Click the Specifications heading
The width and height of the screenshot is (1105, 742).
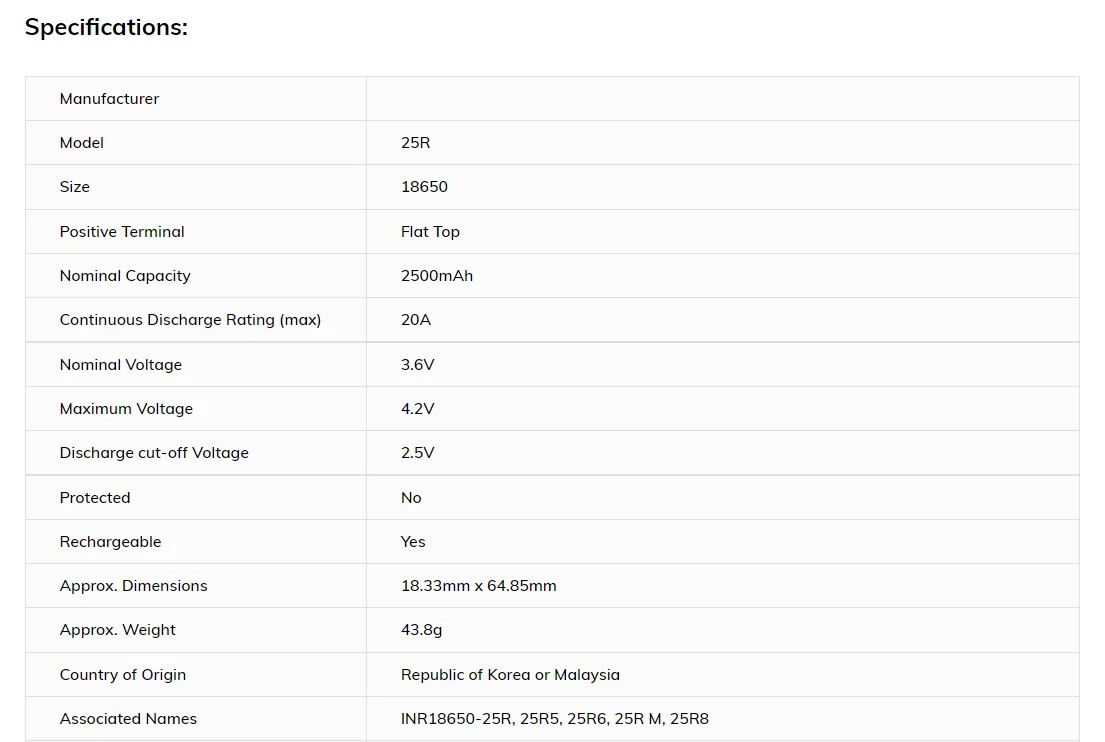click(x=106, y=28)
